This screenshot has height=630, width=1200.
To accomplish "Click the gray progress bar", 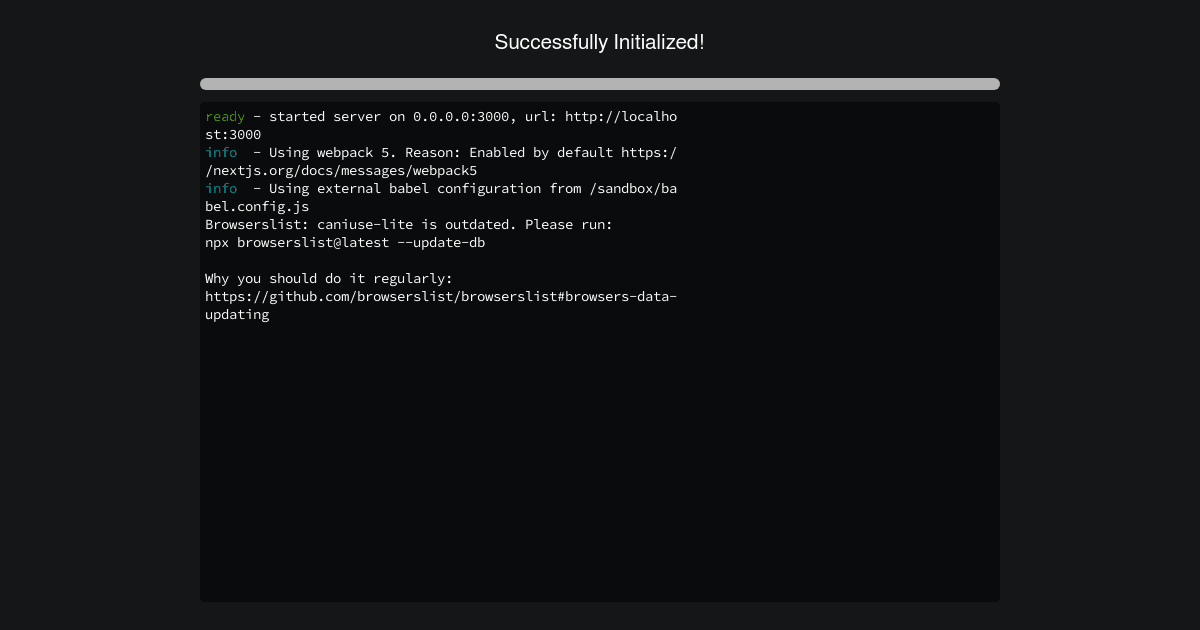I will click(x=599, y=84).
